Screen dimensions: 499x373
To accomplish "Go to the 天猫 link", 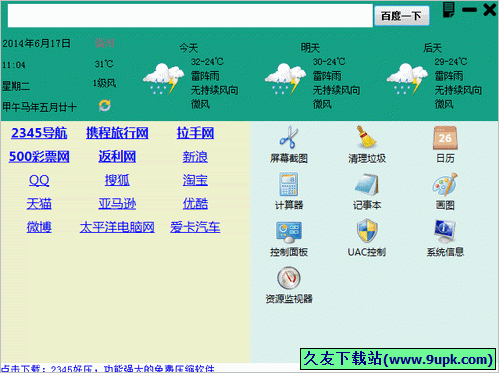I will click(39, 204).
